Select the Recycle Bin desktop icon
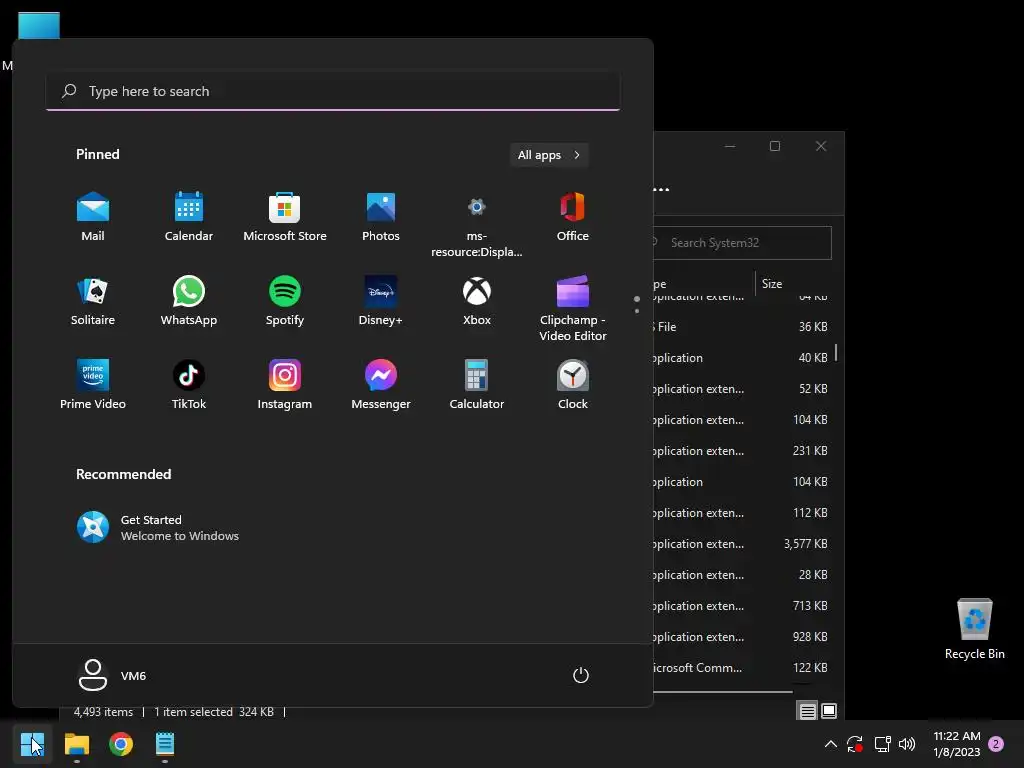 [974, 629]
